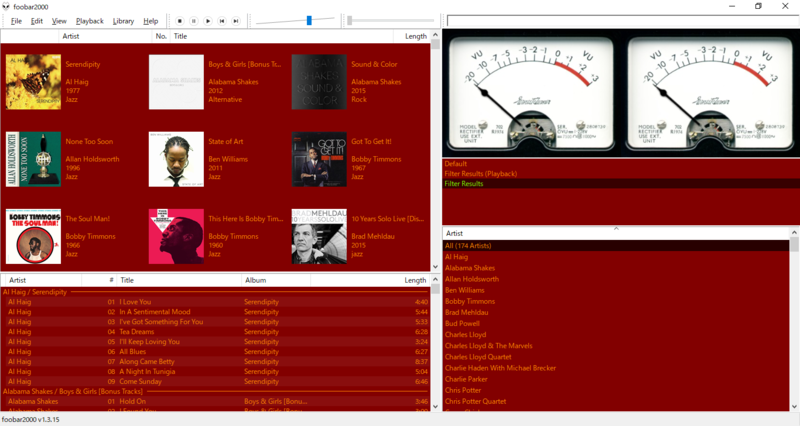Select the Serendipity album cover
Image resolution: width=800 pixels, height=426 pixels.
[x=33, y=82]
